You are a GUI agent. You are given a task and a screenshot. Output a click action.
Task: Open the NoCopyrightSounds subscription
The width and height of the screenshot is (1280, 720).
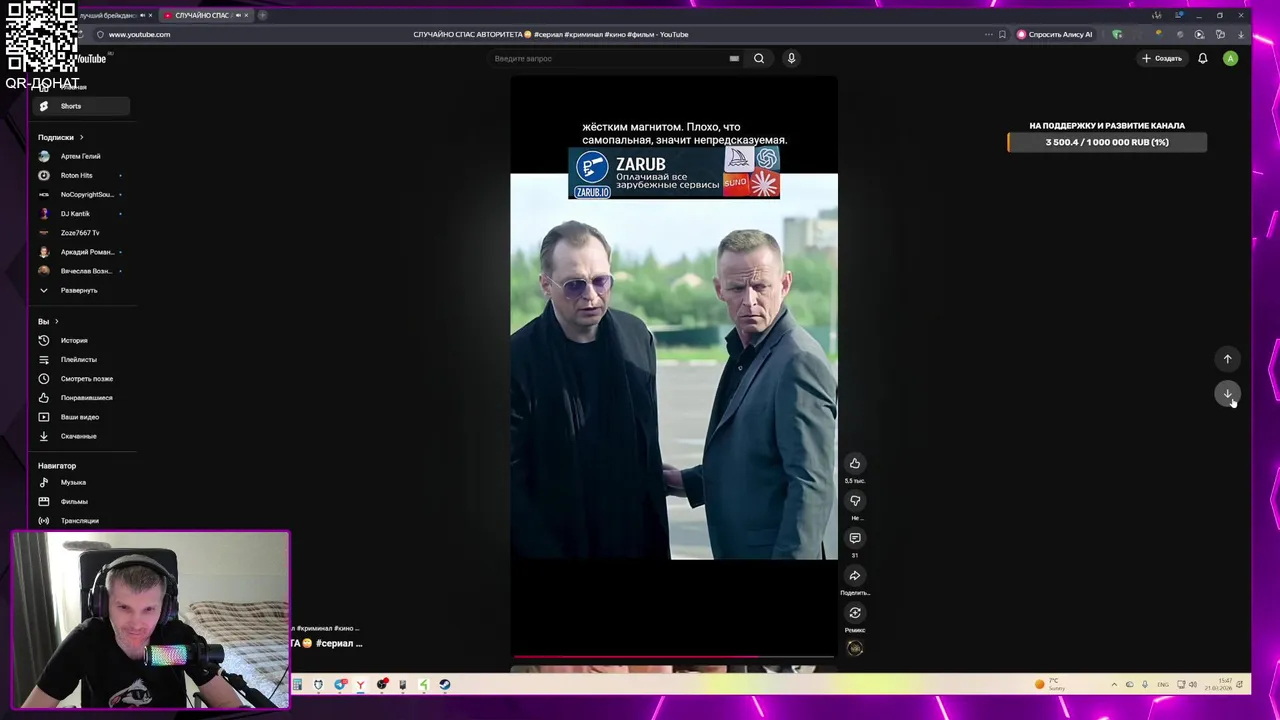click(x=80, y=194)
